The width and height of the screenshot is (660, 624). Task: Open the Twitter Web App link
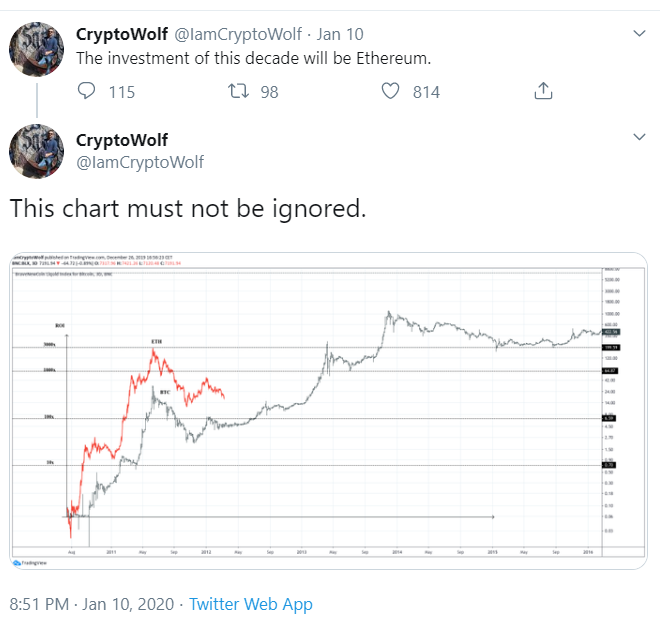[x=250, y=604]
